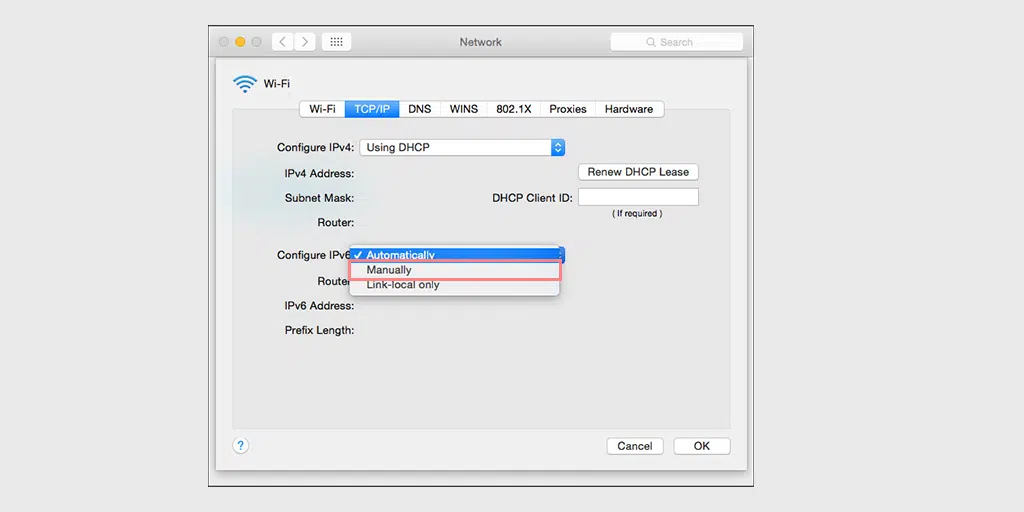Viewport: 1024px width, 512px height.
Task: Click the Wi-Fi signal icon
Action: [245, 84]
